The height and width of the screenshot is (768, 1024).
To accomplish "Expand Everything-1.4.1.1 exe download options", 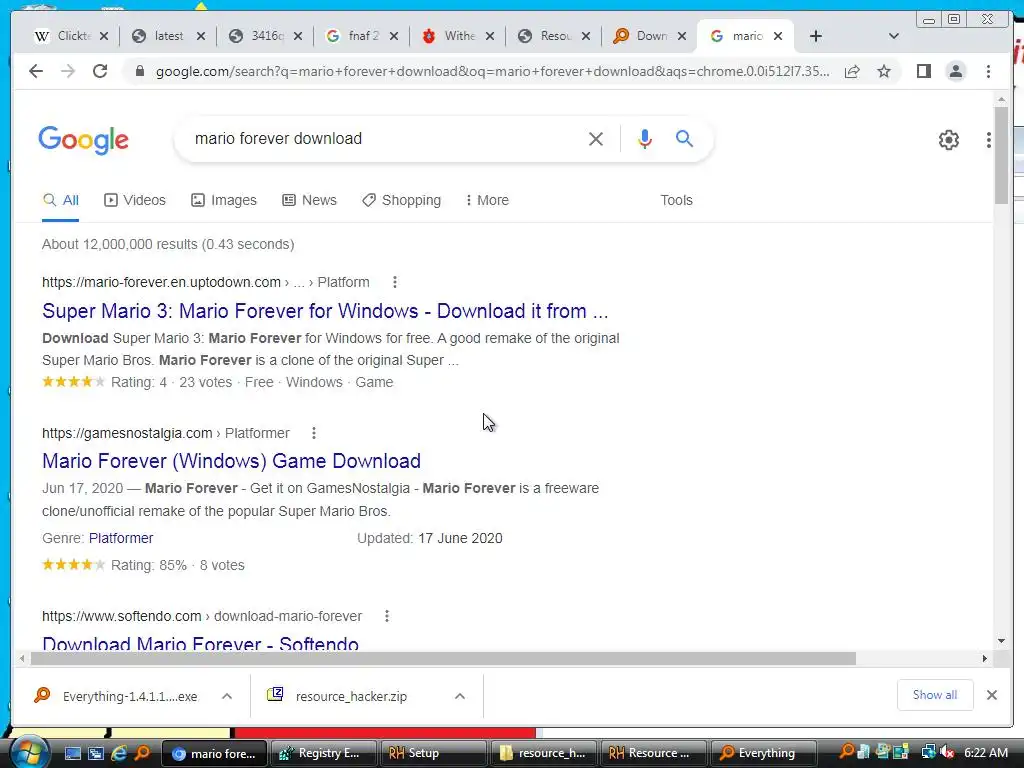I will [227, 696].
